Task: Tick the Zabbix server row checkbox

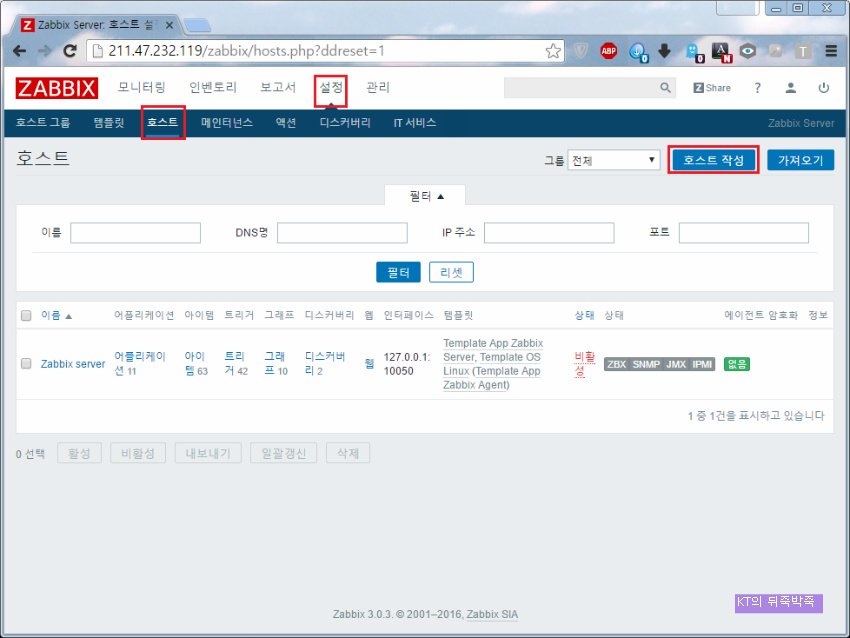Action: (x=26, y=363)
